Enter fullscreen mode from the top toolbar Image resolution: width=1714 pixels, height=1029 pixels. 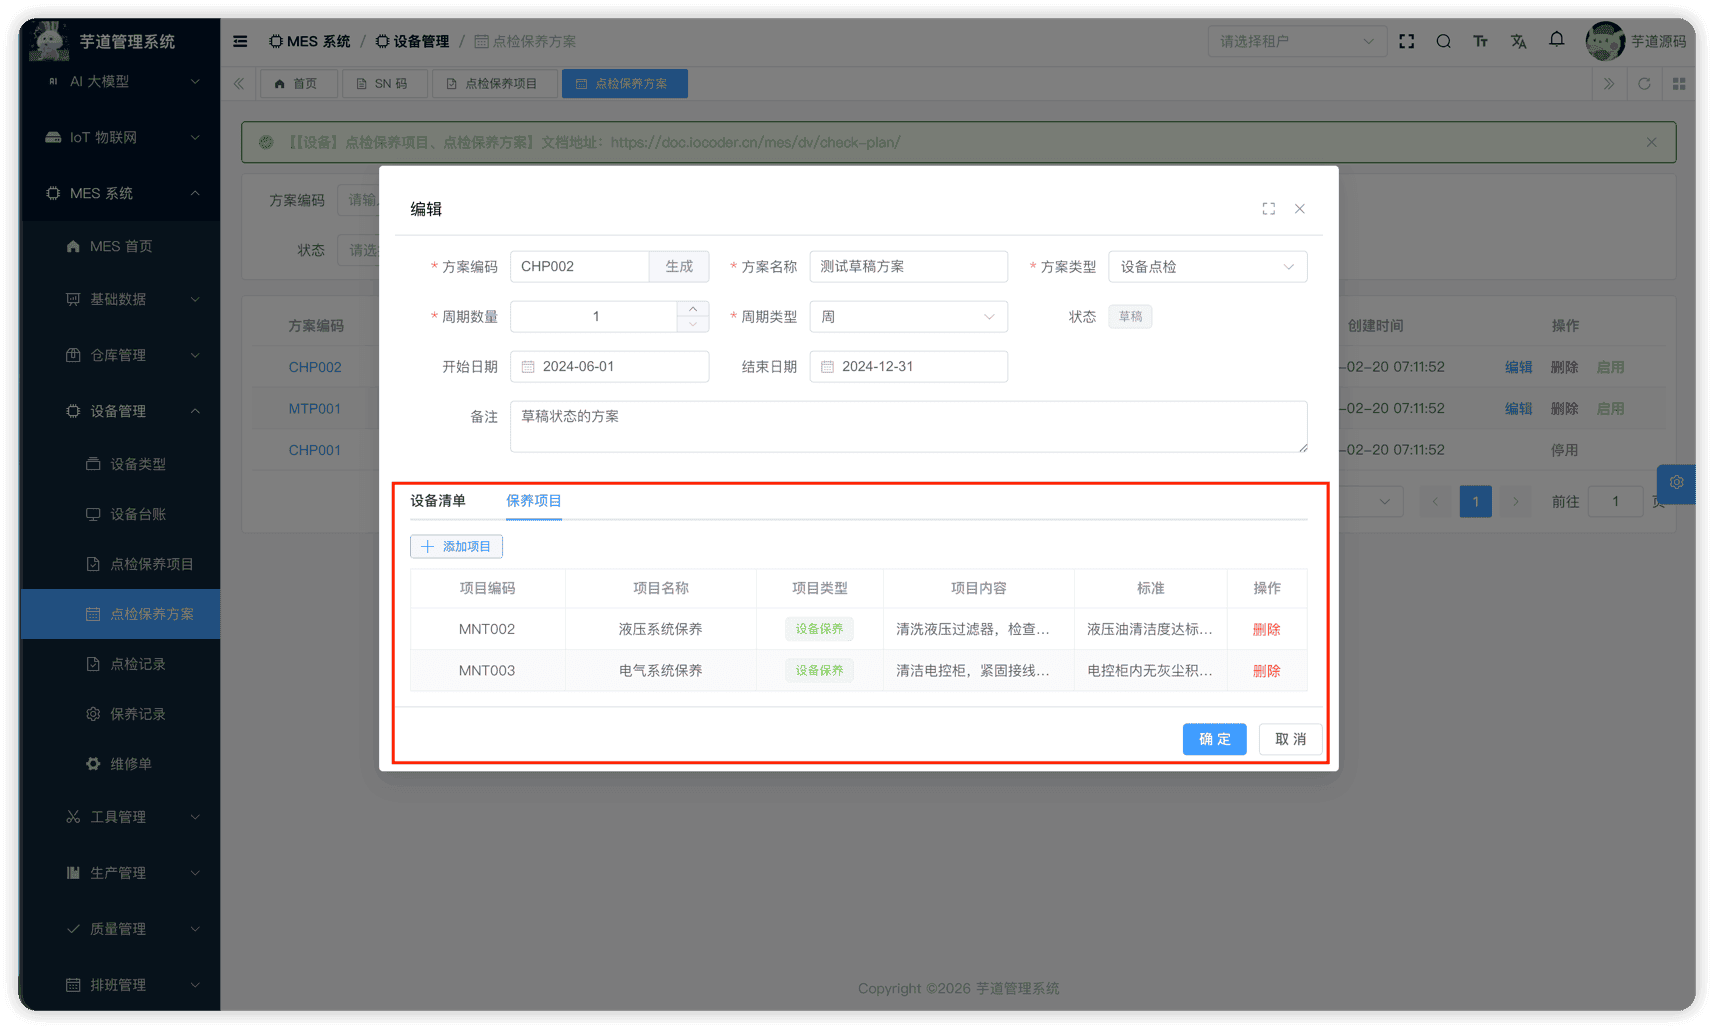(x=1406, y=41)
